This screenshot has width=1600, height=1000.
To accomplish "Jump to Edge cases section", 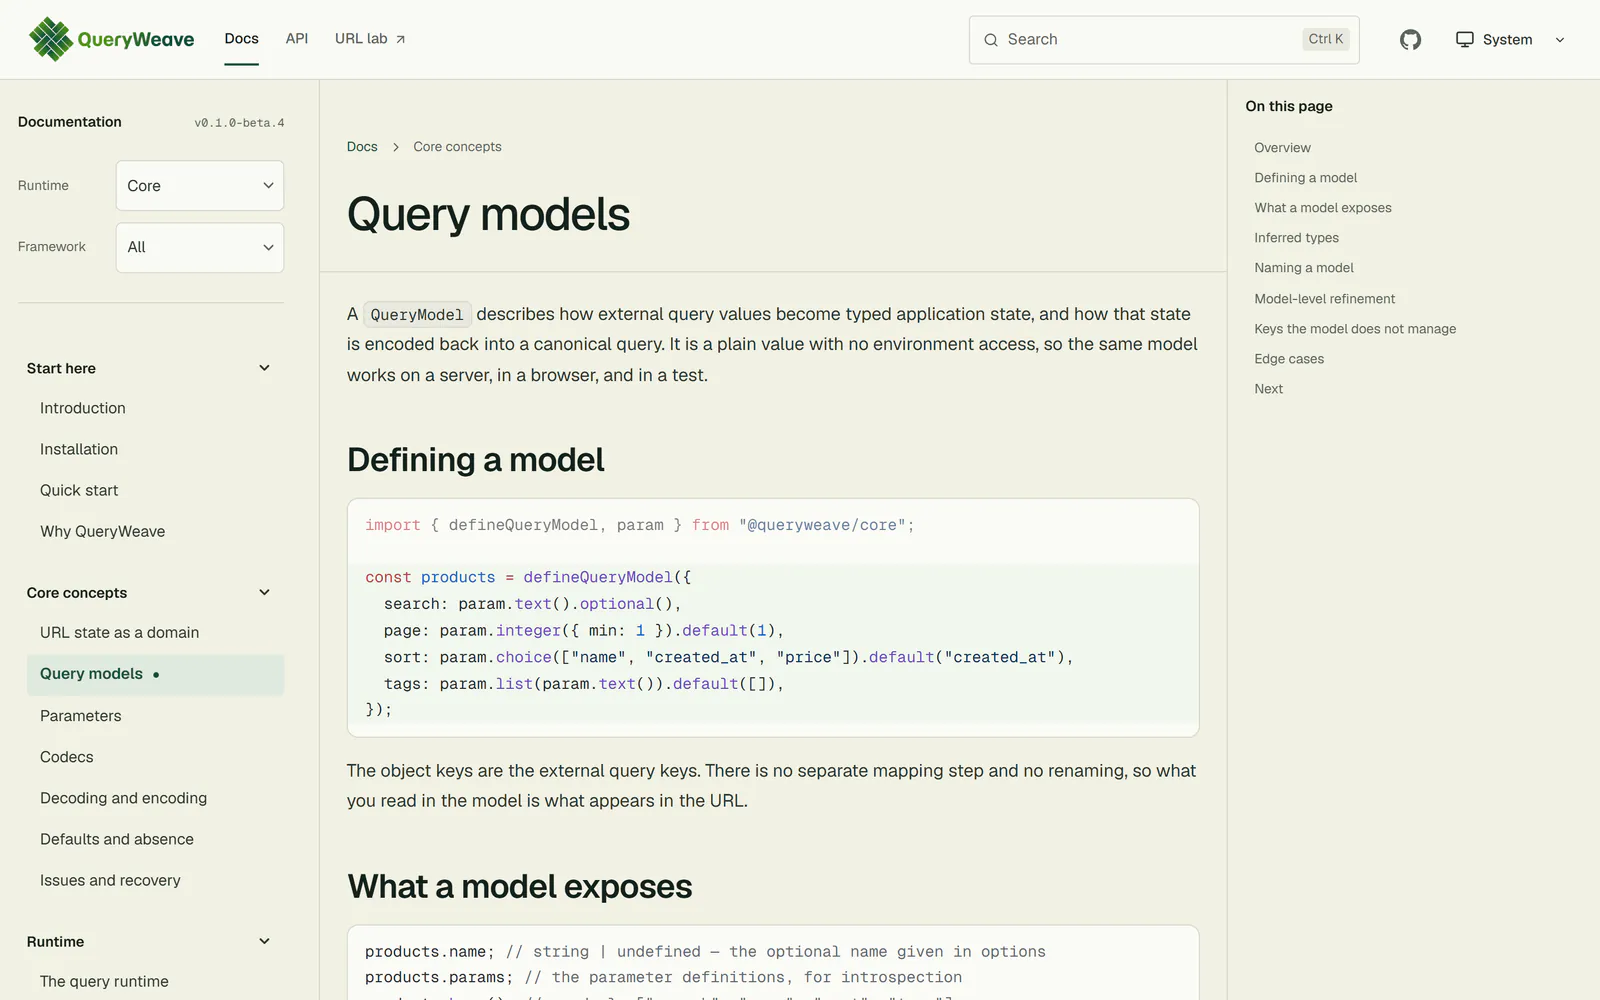I will click(x=1289, y=358).
